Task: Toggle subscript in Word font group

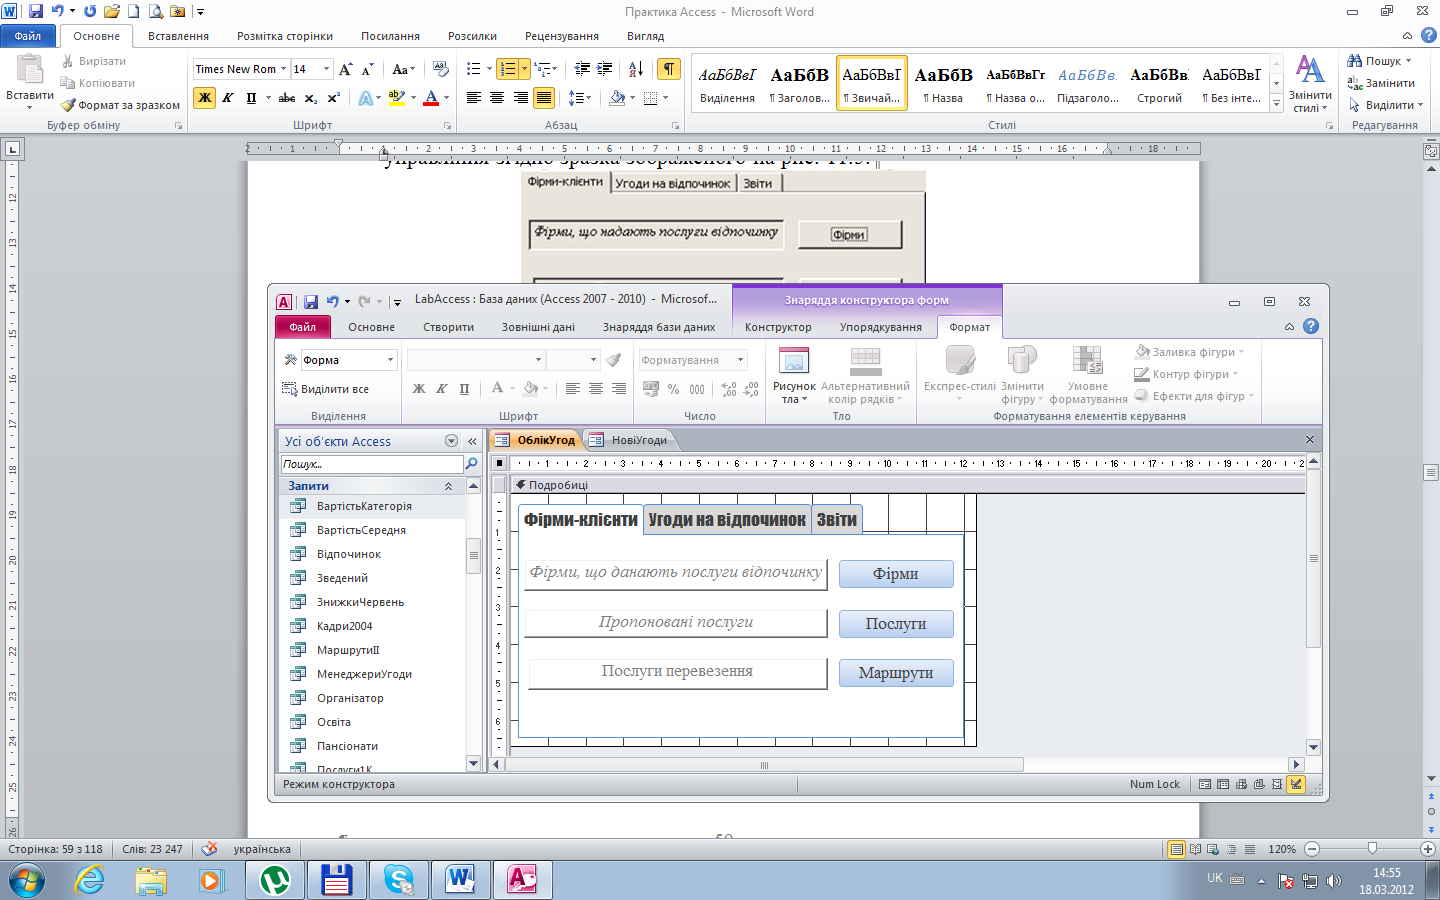Action: coord(311,98)
